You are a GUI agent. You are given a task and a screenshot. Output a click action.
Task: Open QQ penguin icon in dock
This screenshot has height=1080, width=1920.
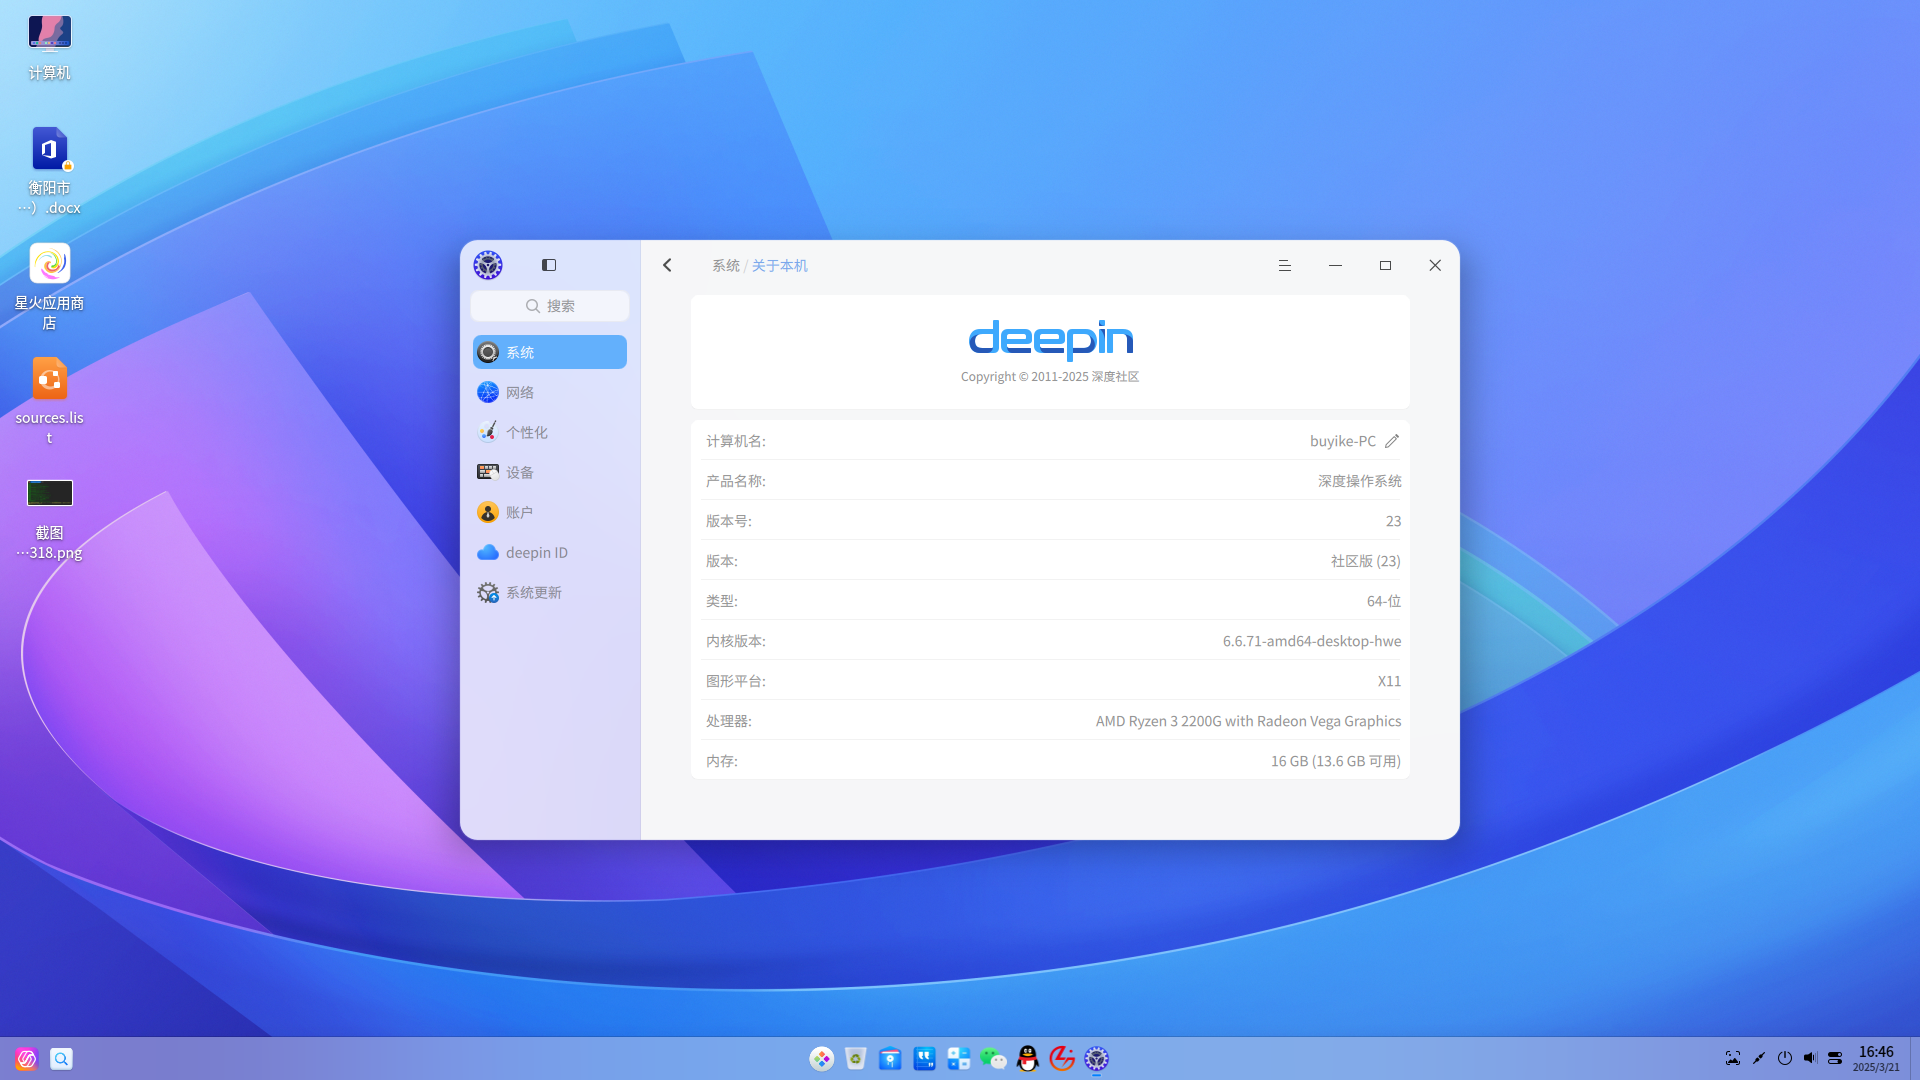1028,1059
